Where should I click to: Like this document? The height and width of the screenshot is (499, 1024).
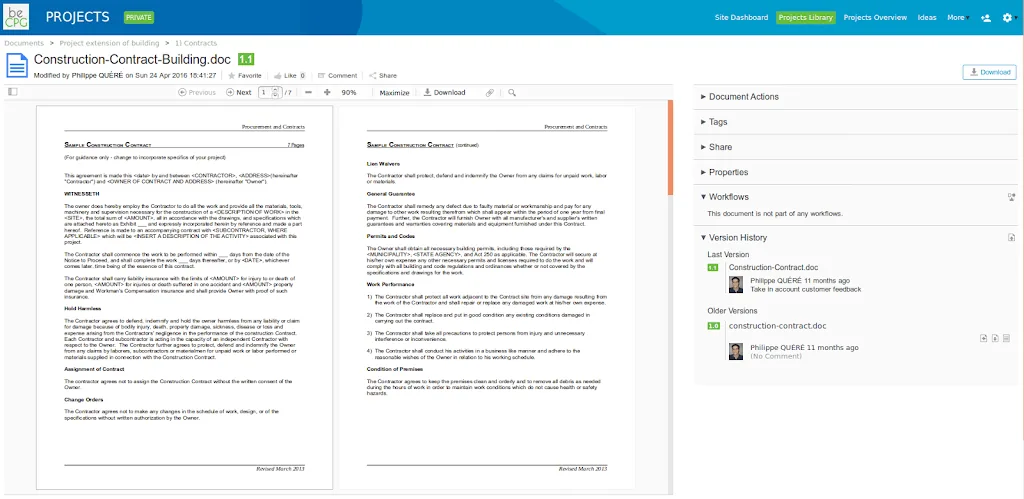point(285,76)
